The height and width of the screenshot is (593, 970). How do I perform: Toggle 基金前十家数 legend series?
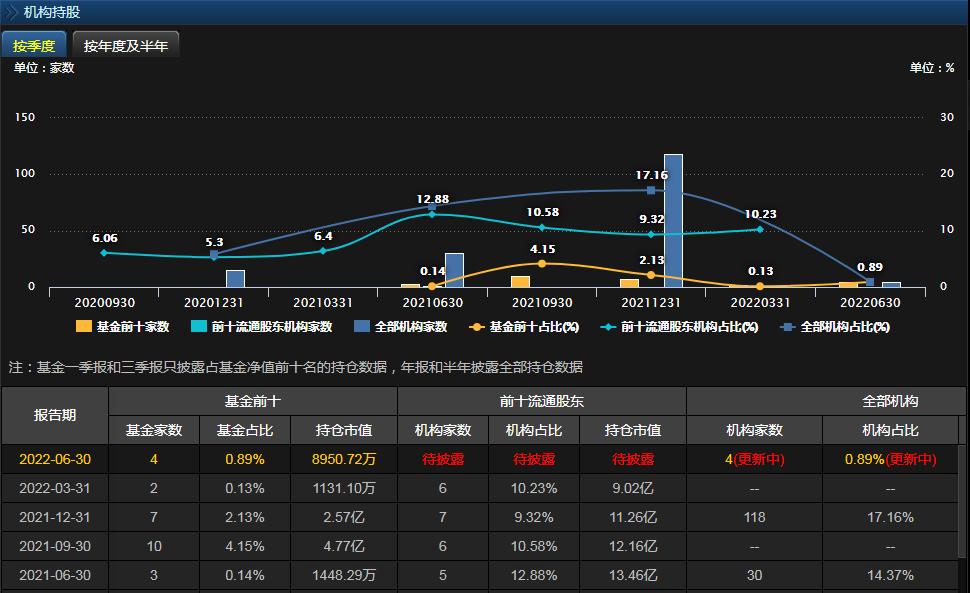(x=123, y=326)
